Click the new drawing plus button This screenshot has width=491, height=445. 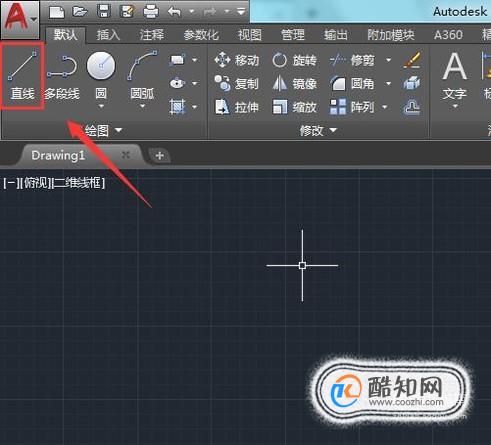click(160, 155)
